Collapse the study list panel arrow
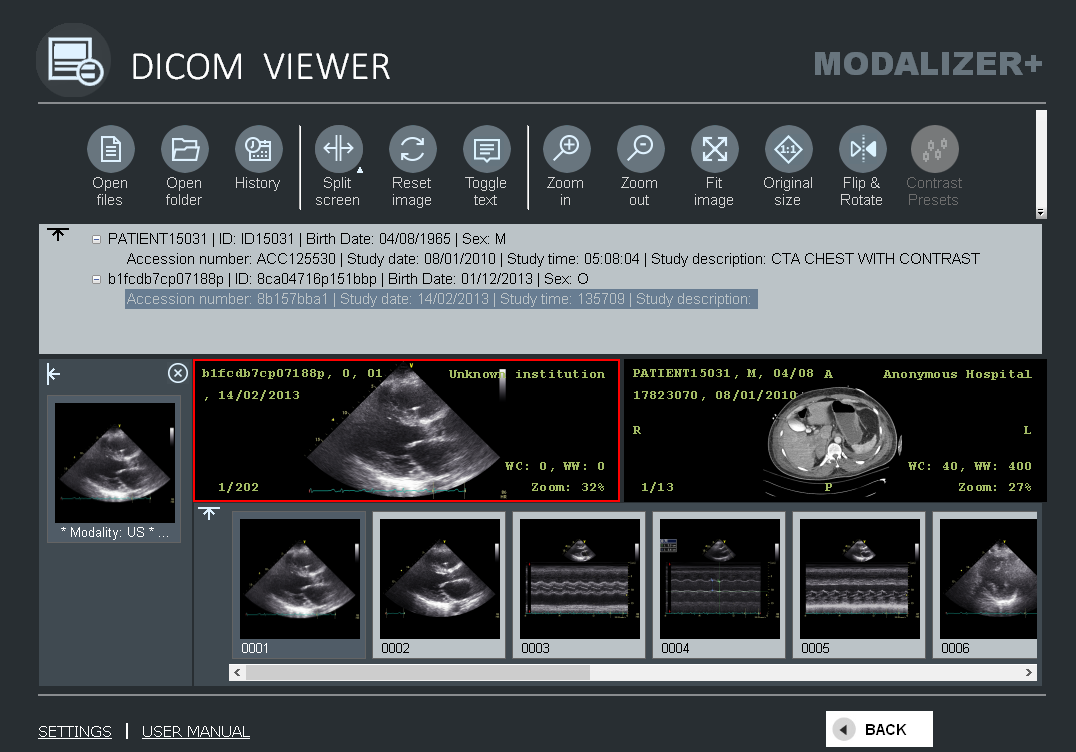This screenshot has height=752, width=1076. tap(58, 234)
